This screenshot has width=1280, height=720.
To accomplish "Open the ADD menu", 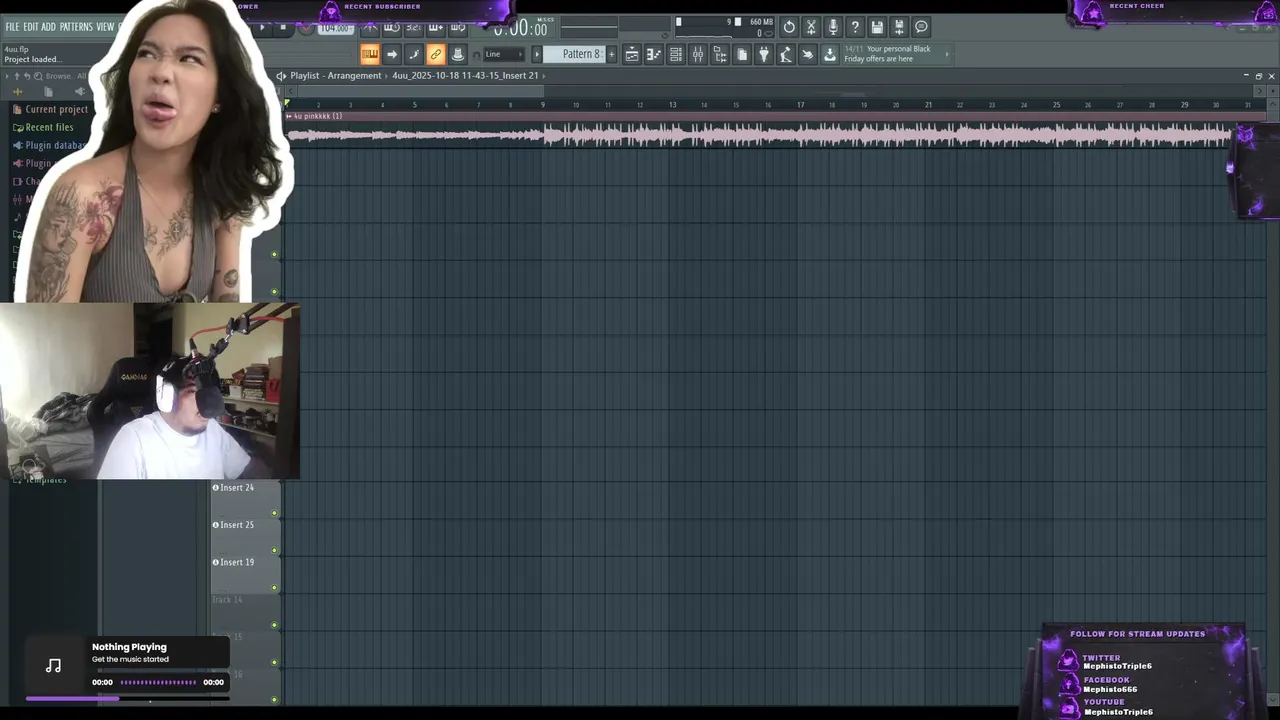I will [x=48, y=27].
